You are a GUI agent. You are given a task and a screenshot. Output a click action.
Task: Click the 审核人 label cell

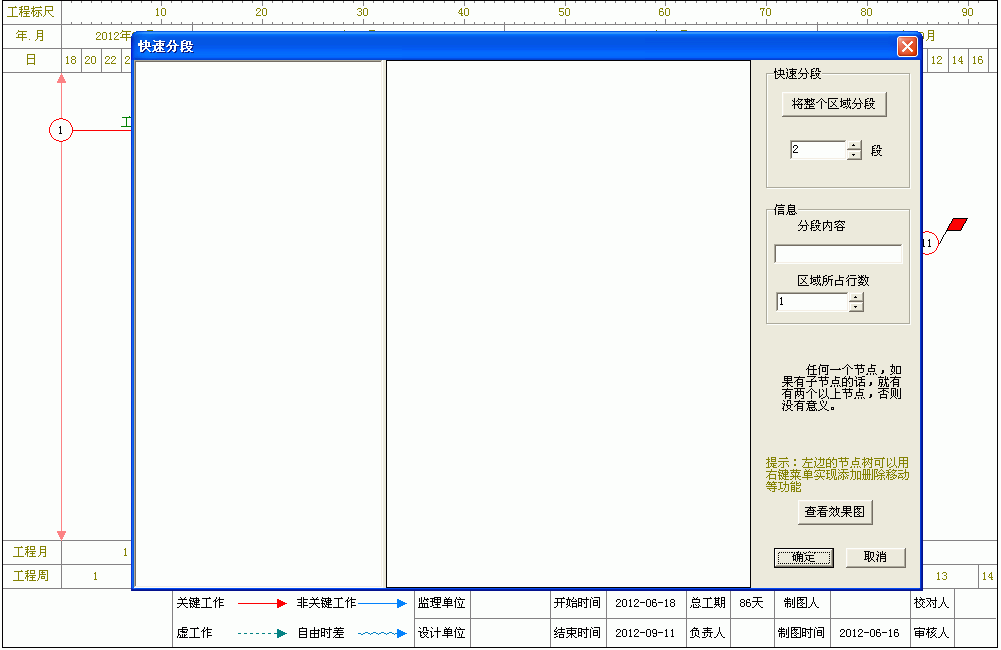(x=931, y=633)
